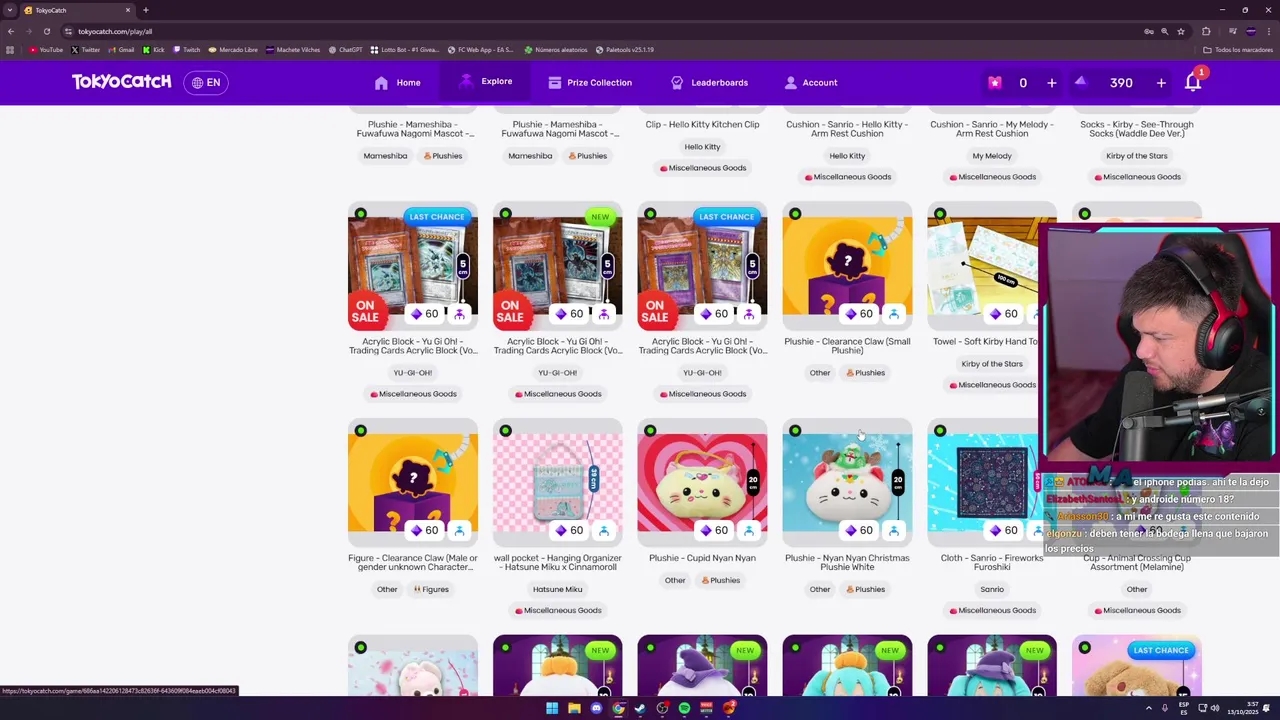Screen dimensions: 1280x720
Task: Click the Clip - Hello Kitty Kitchen Clip title
Action: click(702, 125)
